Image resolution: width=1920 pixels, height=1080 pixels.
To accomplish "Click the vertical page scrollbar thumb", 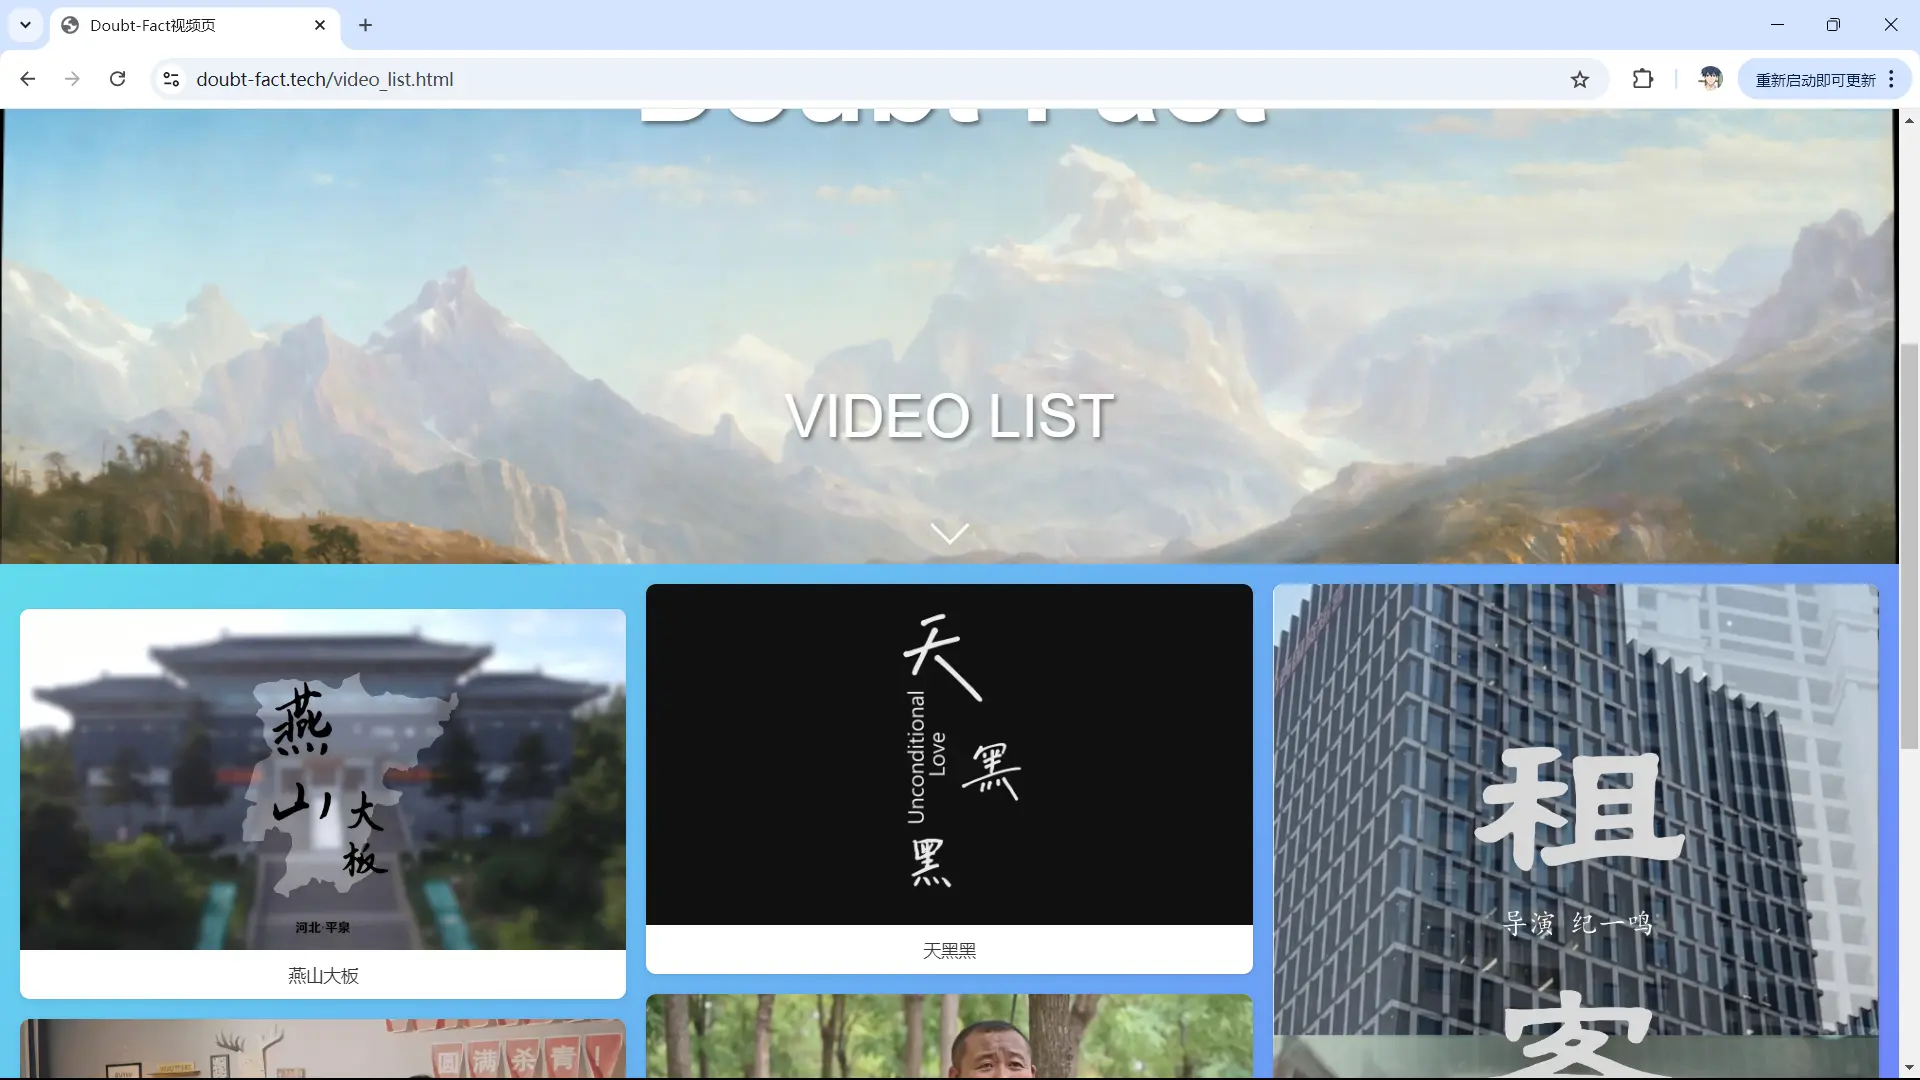I will pyautogui.click(x=1909, y=546).
